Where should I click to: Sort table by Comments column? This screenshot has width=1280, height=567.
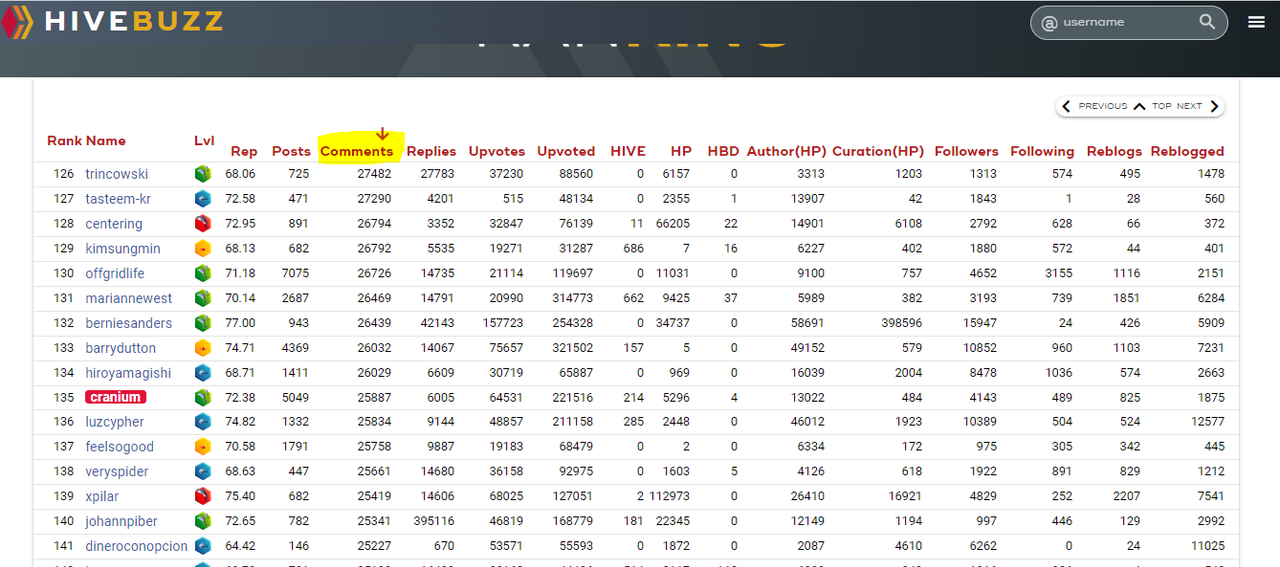click(357, 151)
